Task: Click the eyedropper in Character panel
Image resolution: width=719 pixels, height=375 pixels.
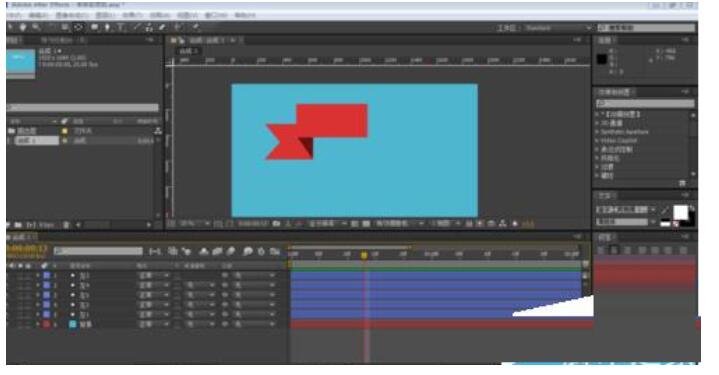Action: click(664, 210)
